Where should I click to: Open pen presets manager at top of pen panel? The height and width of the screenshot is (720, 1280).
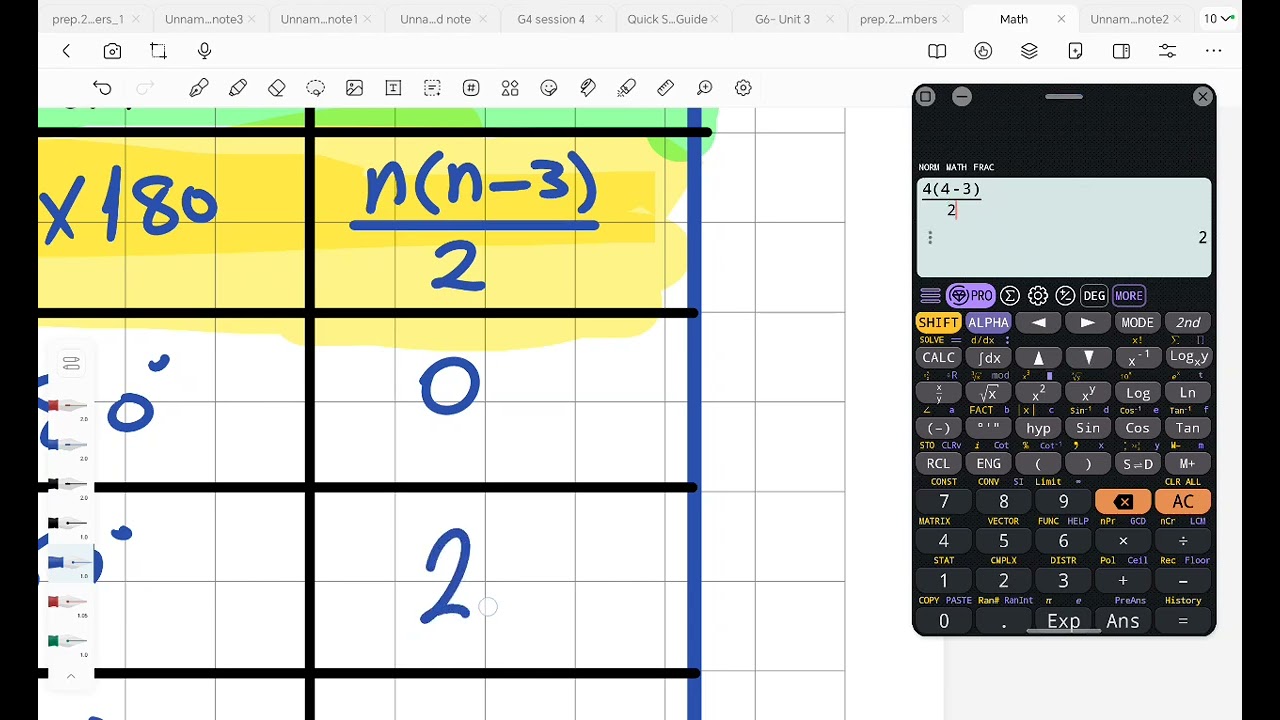coord(71,364)
